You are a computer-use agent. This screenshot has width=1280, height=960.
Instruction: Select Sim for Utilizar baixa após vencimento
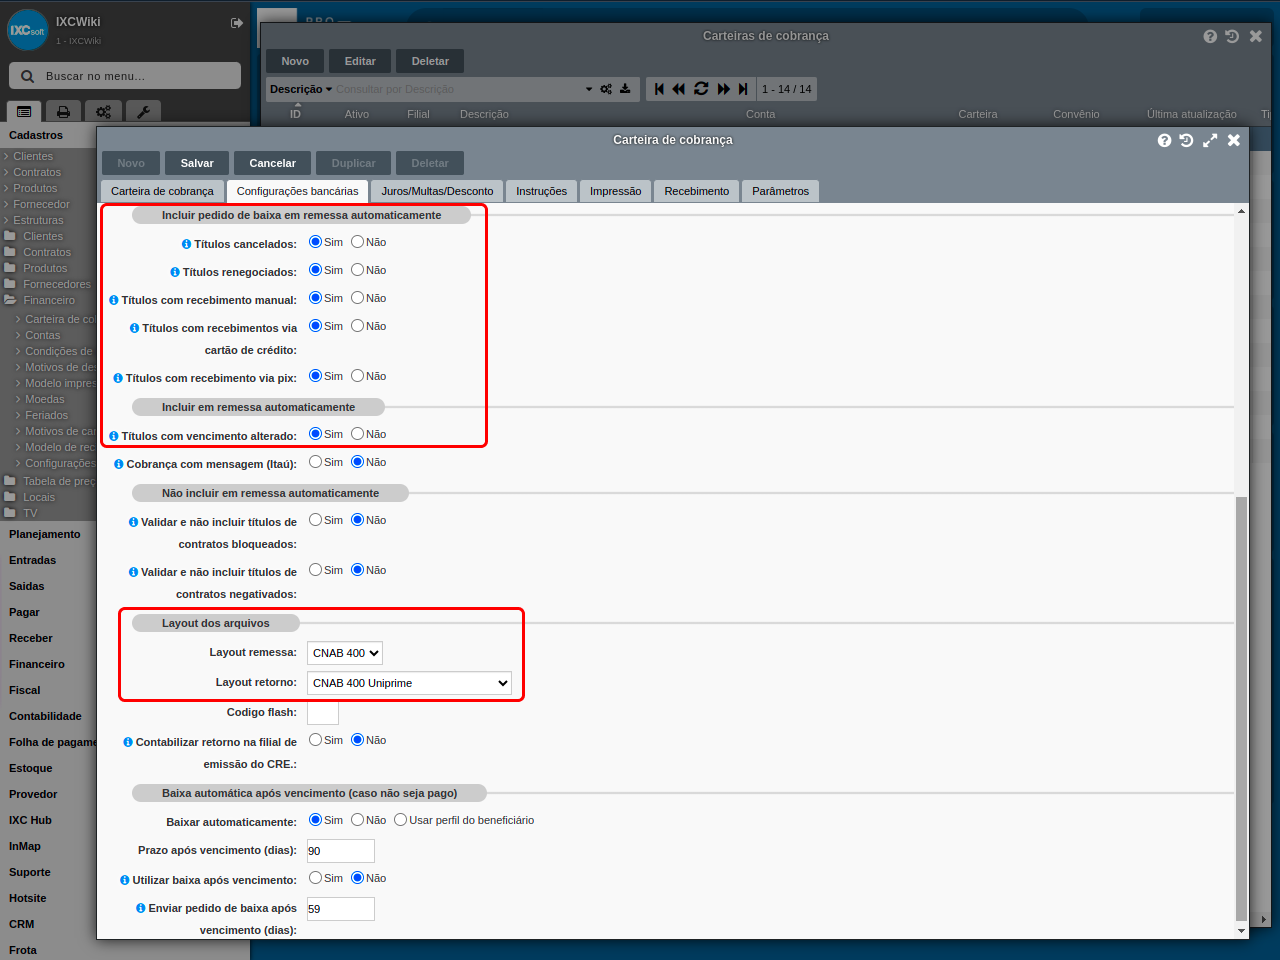[315, 878]
